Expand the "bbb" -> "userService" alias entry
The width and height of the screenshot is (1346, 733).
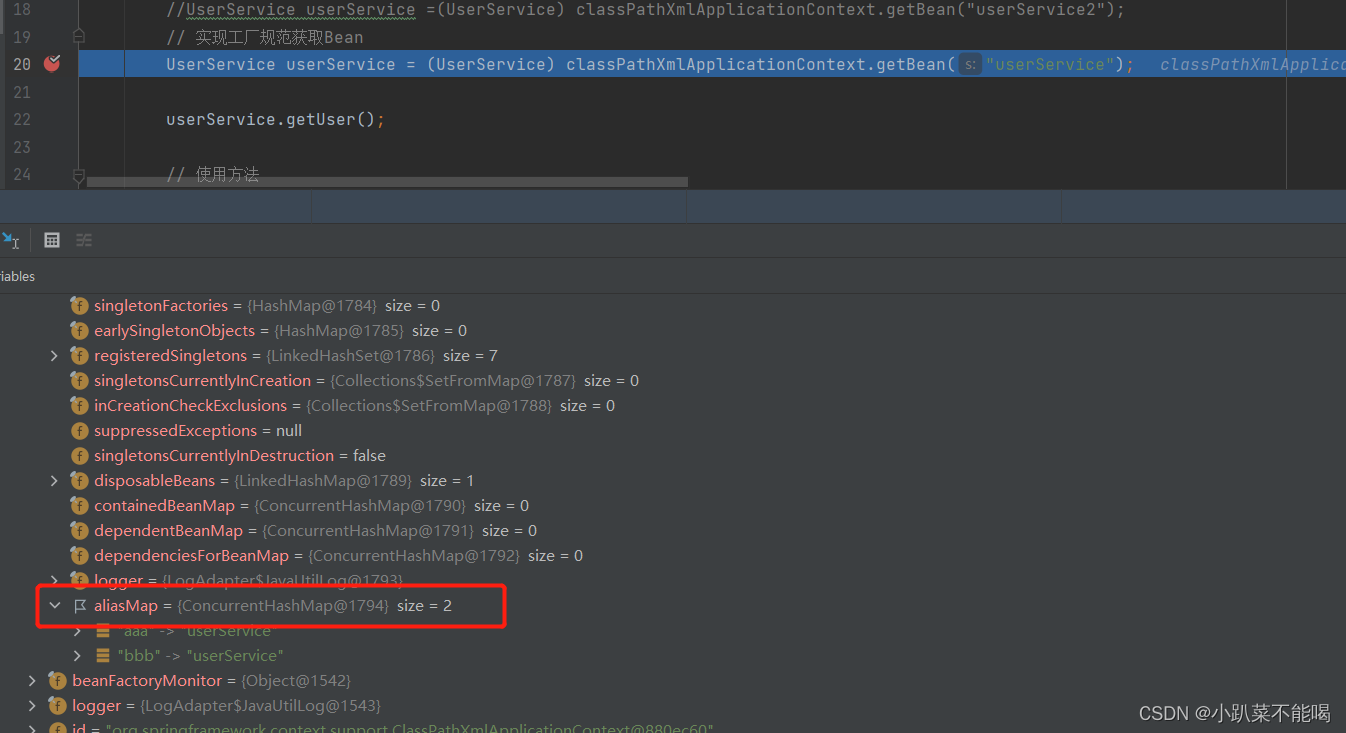pyautogui.click(x=77, y=655)
